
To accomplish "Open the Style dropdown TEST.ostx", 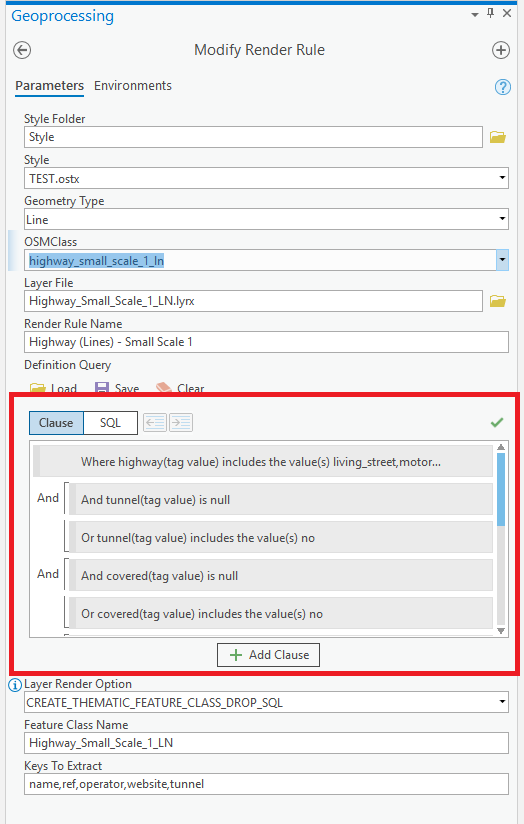I will click(266, 178).
